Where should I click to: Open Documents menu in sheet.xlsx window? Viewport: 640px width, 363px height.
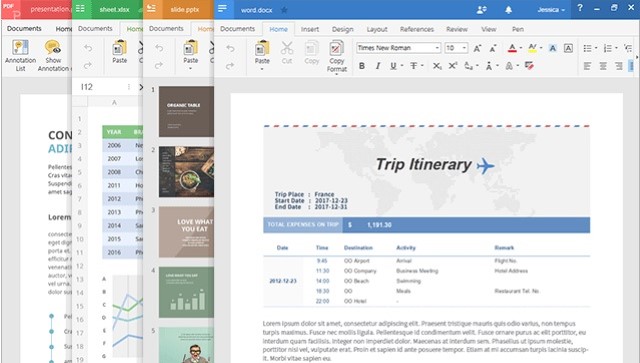coord(95,28)
